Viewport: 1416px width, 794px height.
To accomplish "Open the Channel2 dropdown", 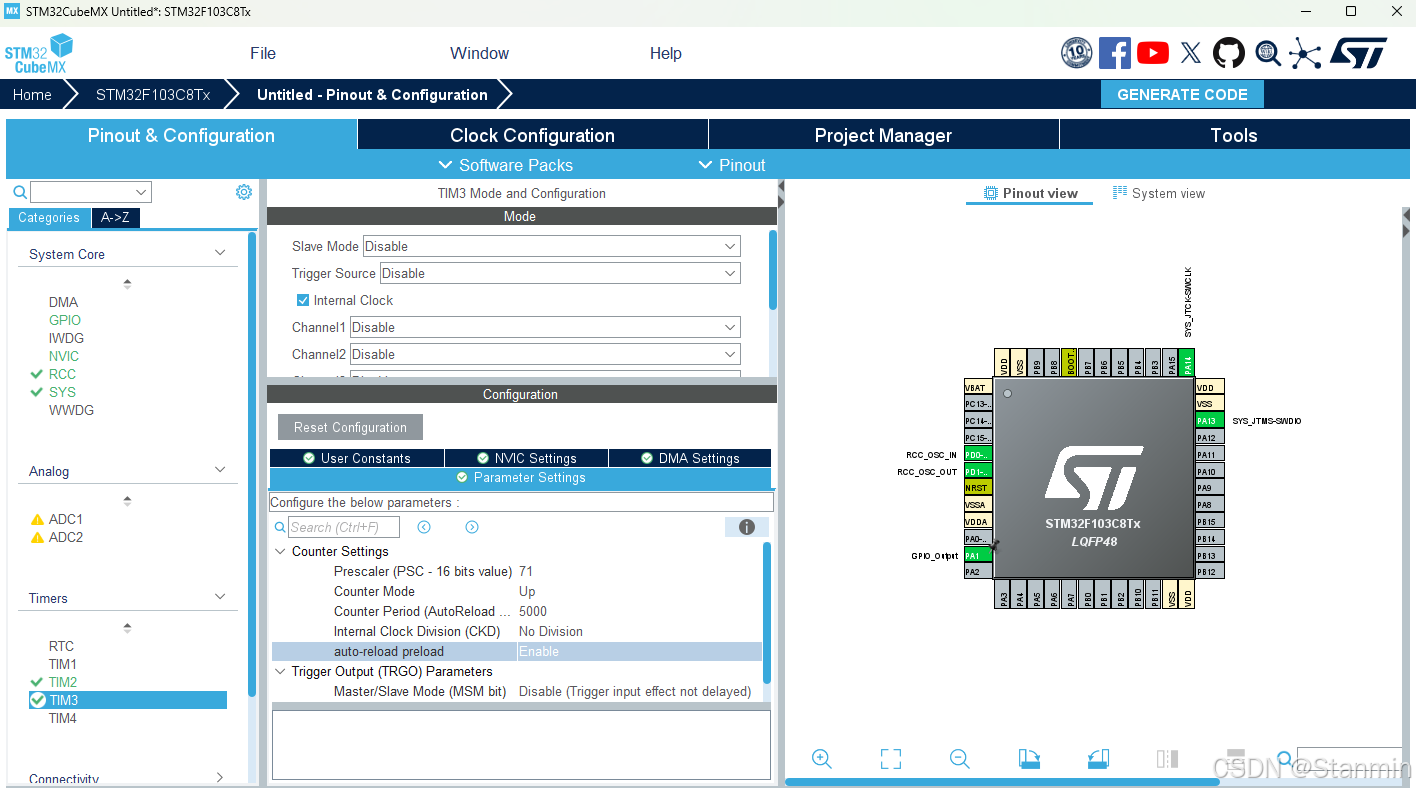I will tap(545, 354).
